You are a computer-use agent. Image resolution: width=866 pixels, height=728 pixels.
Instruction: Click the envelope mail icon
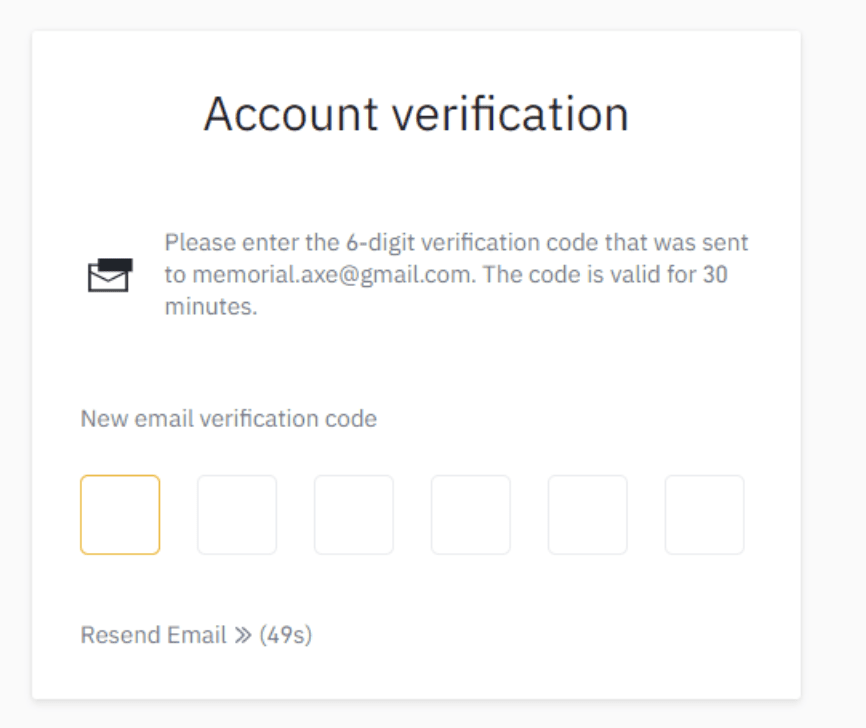point(110,275)
